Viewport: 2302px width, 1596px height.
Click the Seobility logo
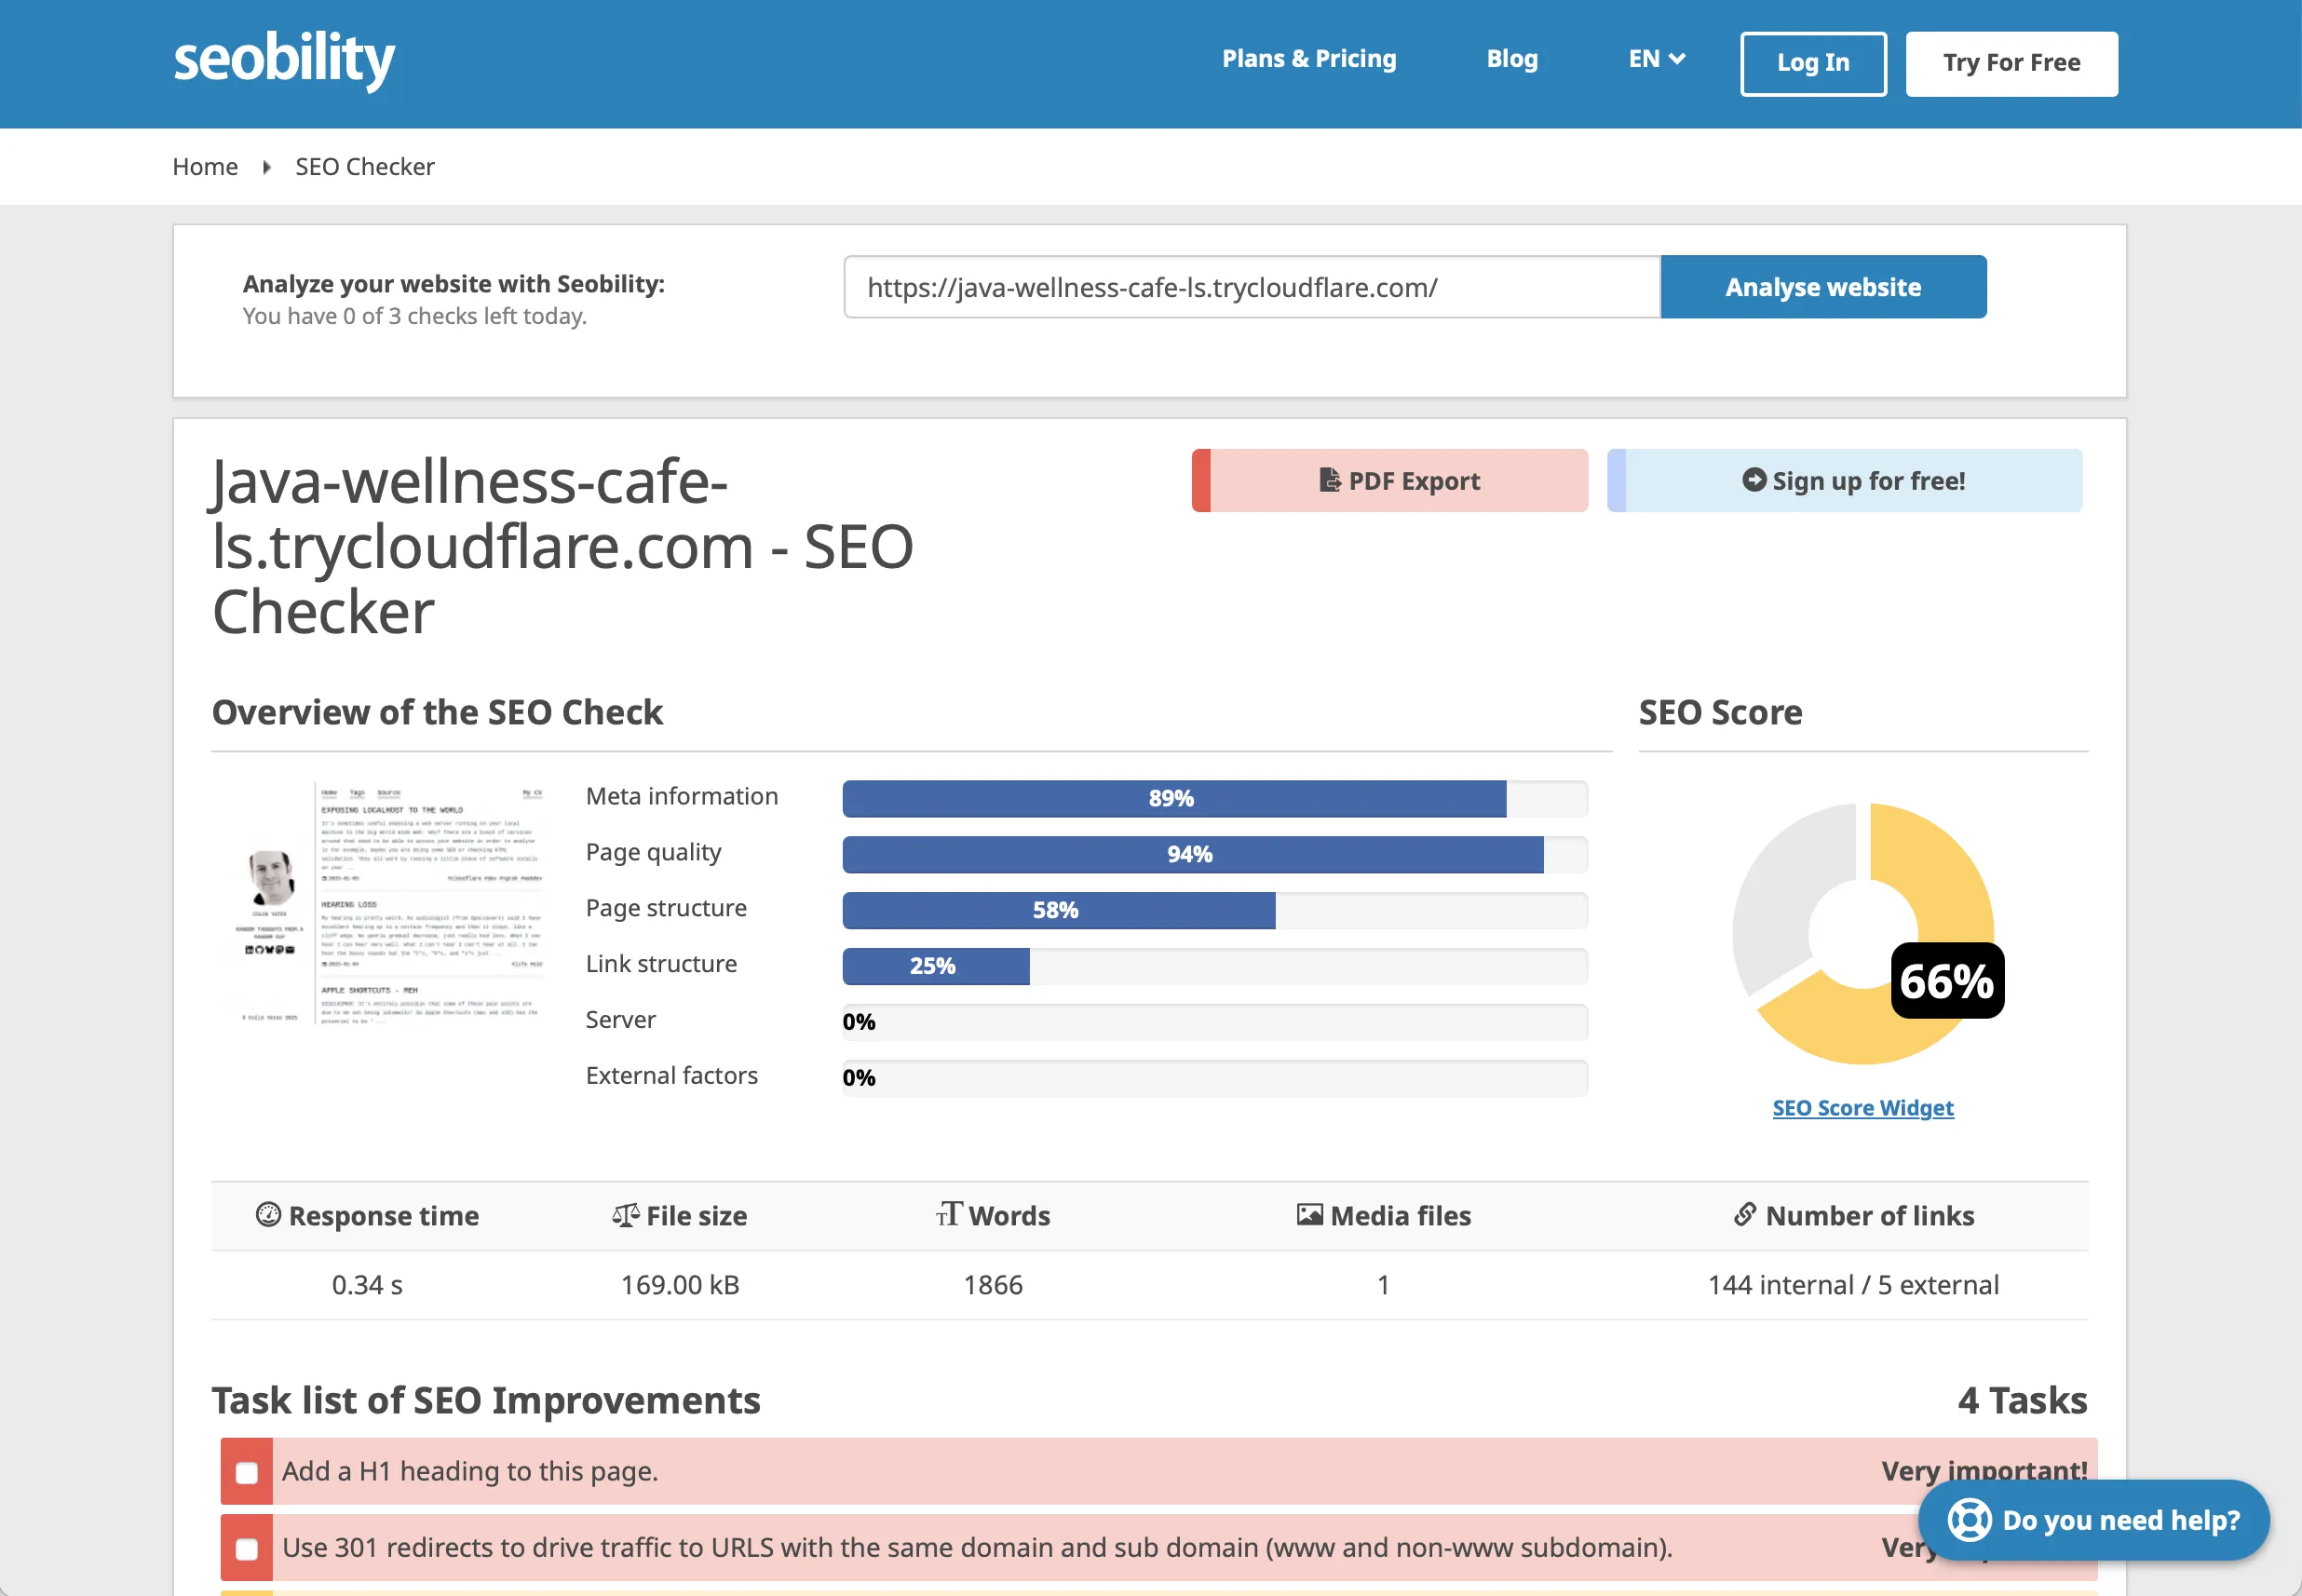tap(283, 60)
